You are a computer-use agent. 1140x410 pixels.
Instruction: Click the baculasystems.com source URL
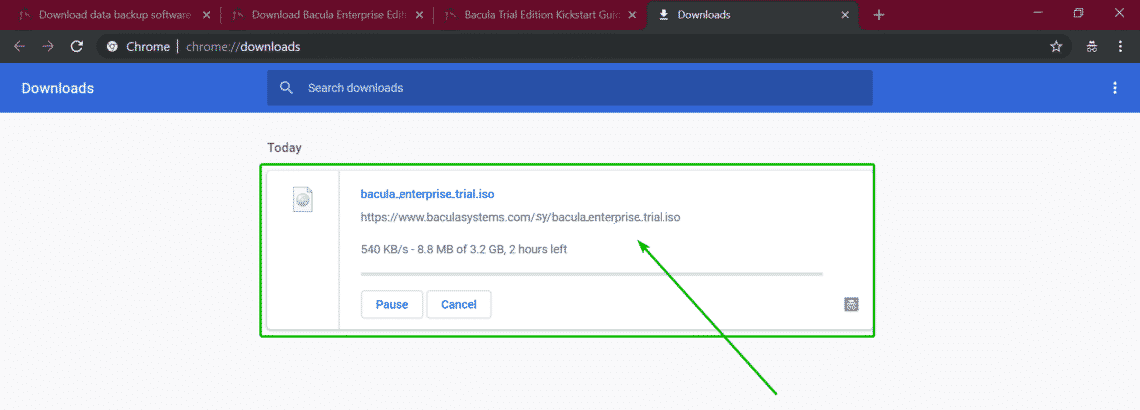pos(521,217)
